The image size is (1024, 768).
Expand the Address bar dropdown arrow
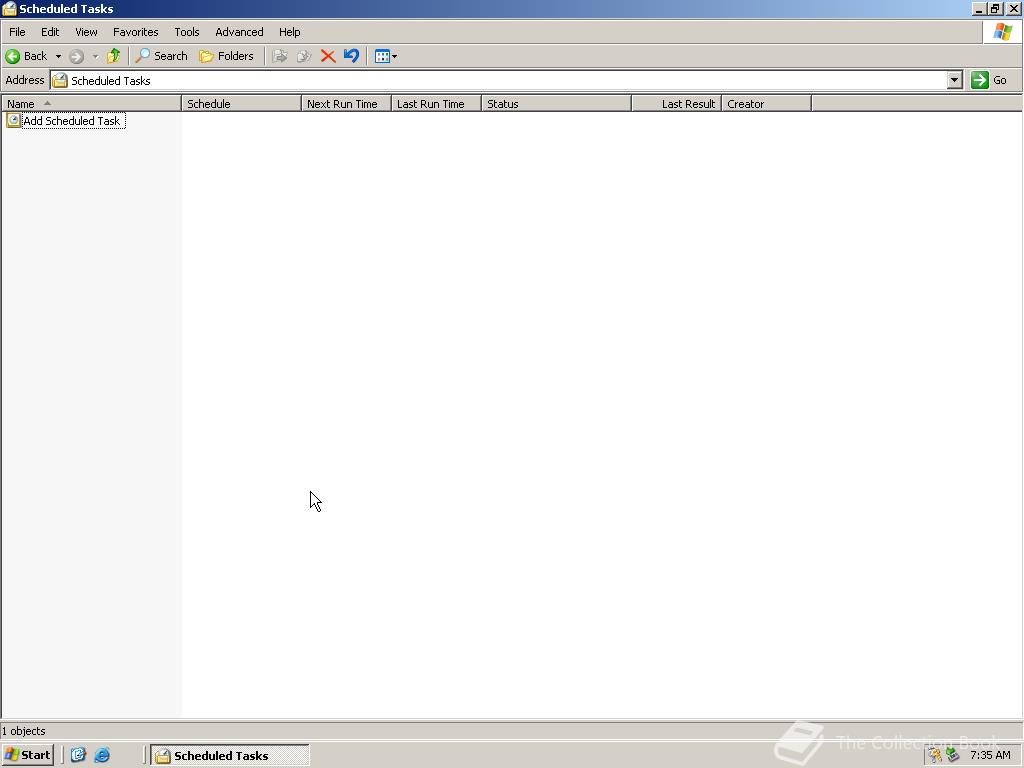pyautogui.click(x=955, y=80)
